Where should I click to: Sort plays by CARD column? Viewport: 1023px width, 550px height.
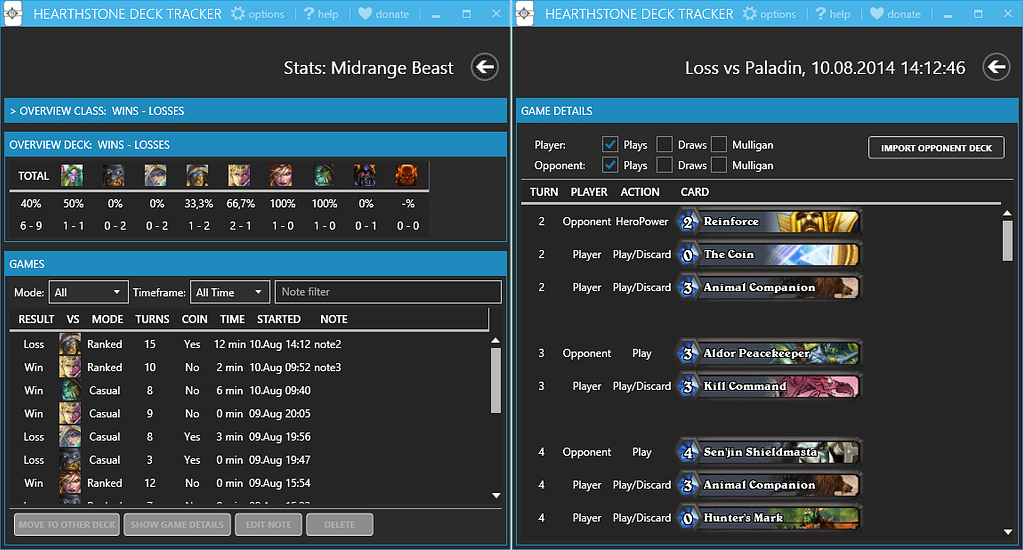[694, 192]
